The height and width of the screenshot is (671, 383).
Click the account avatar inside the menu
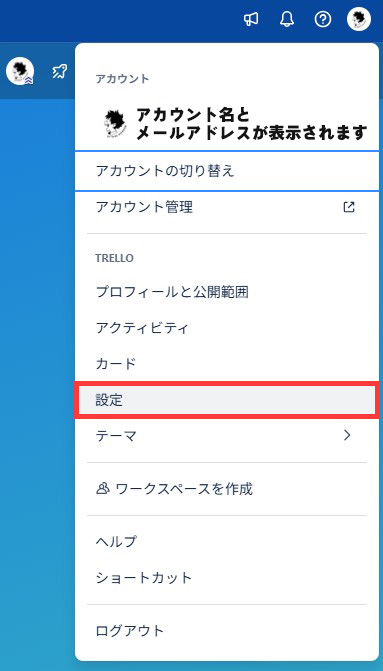pos(115,124)
